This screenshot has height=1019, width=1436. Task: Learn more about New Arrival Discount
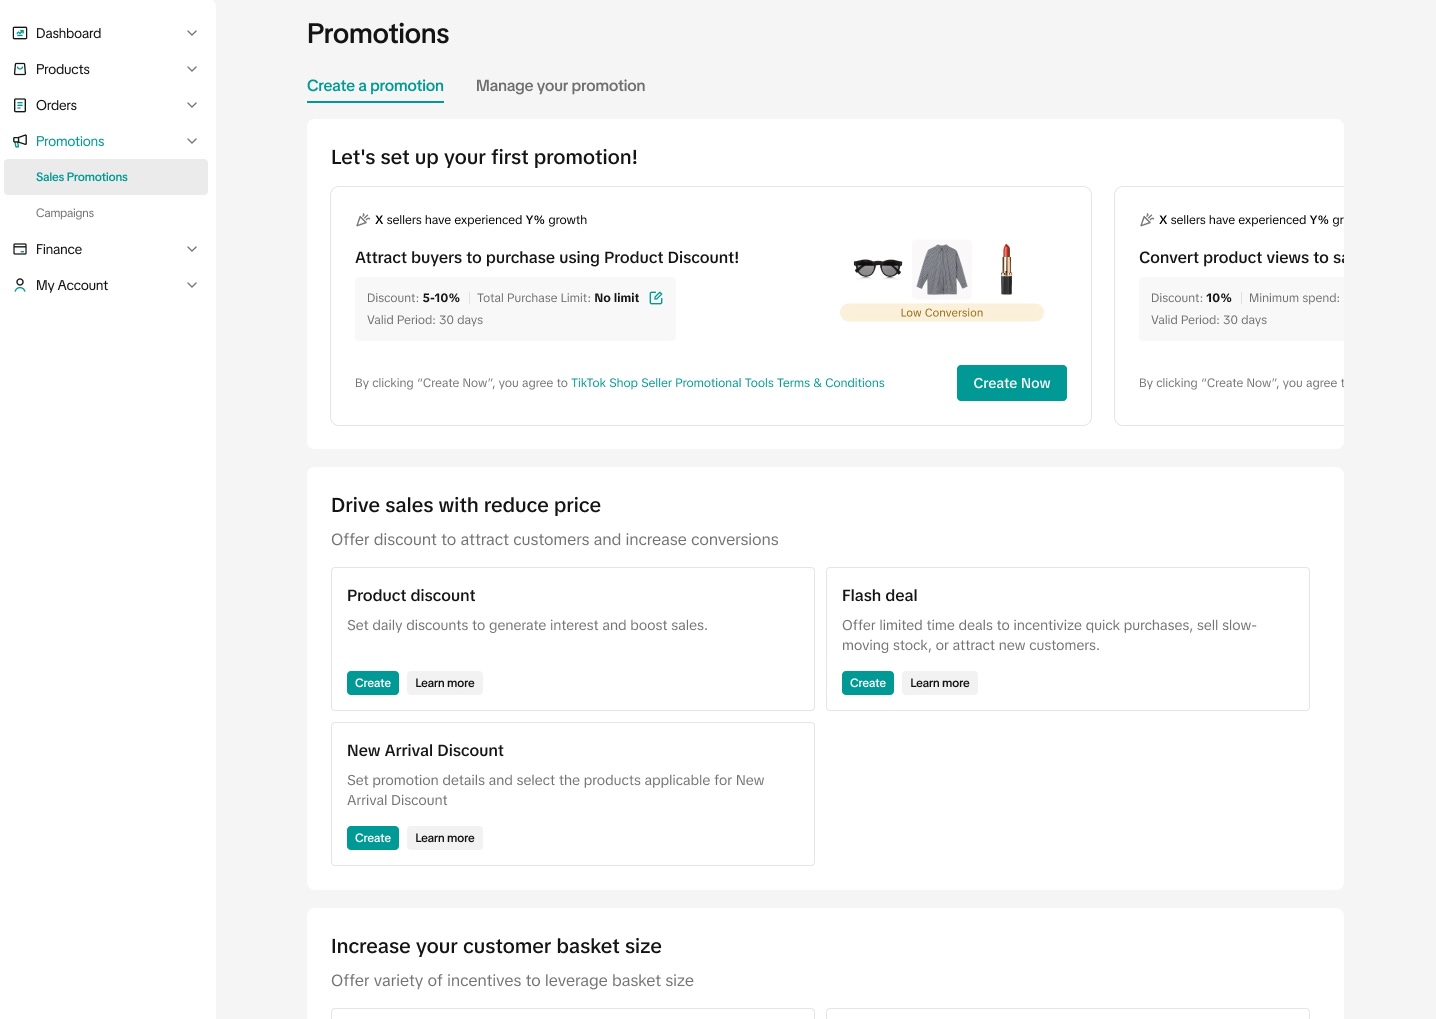pos(444,838)
